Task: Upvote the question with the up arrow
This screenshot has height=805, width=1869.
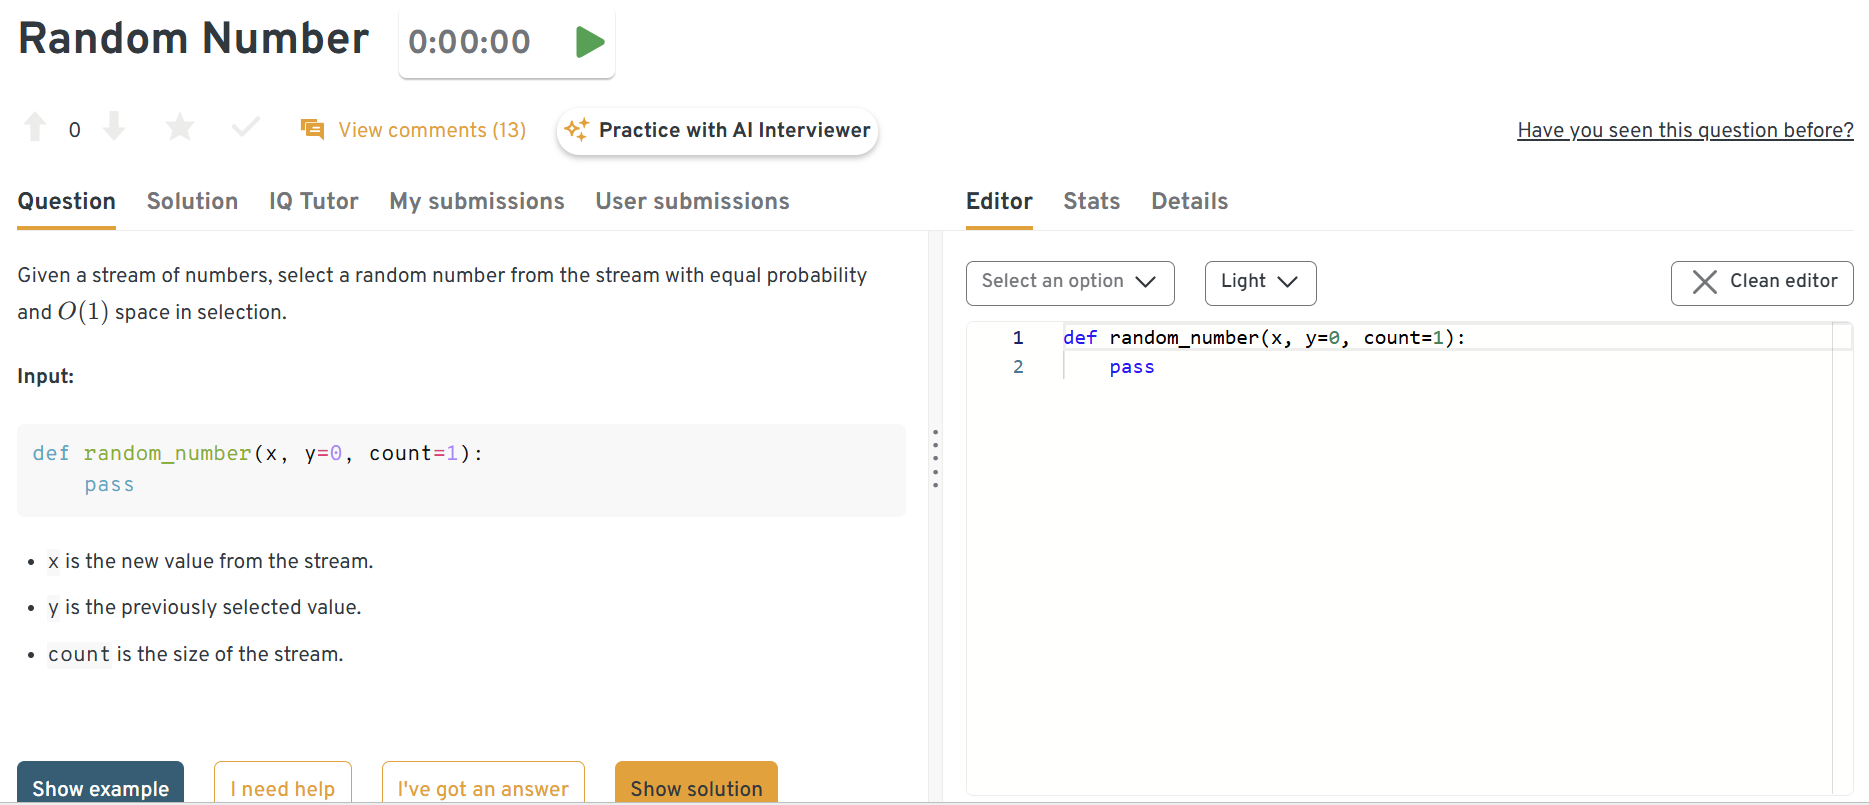Action: pyautogui.click(x=35, y=128)
